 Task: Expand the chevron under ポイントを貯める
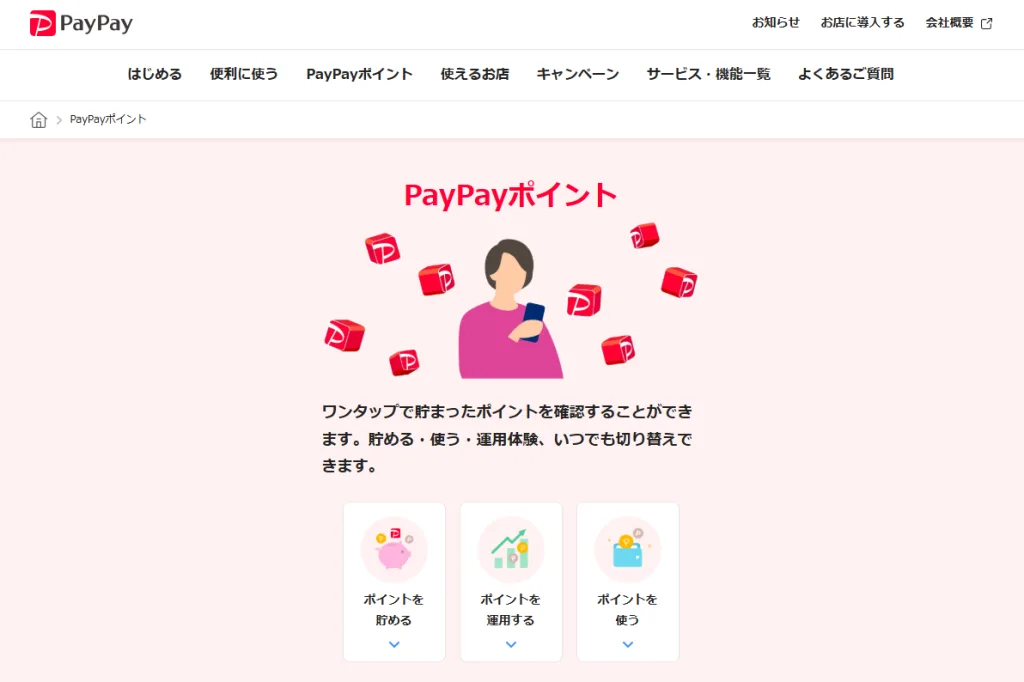pyautogui.click(x=394, y=644)
